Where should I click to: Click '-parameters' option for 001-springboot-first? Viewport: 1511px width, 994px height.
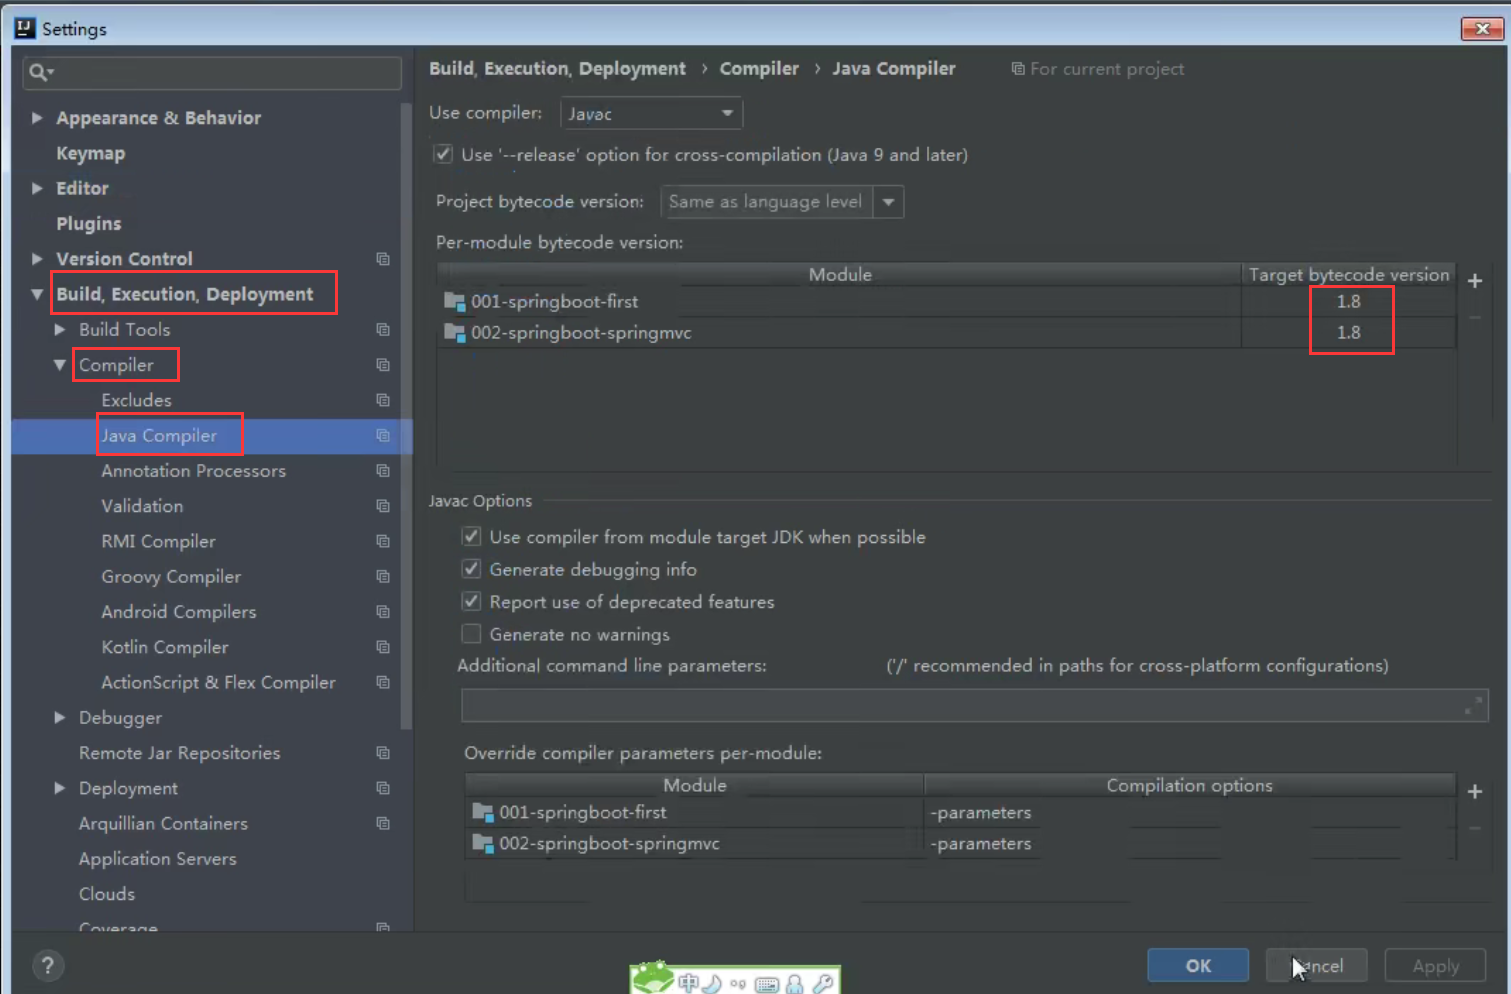[981, 812]
